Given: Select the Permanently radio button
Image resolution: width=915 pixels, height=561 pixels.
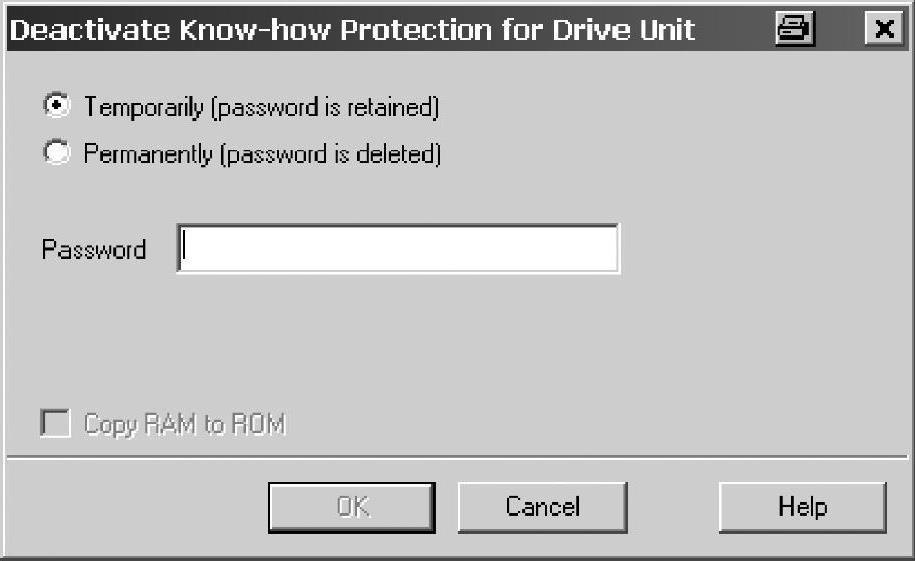Looking at the screenshot, I should (x=57, y=154).
